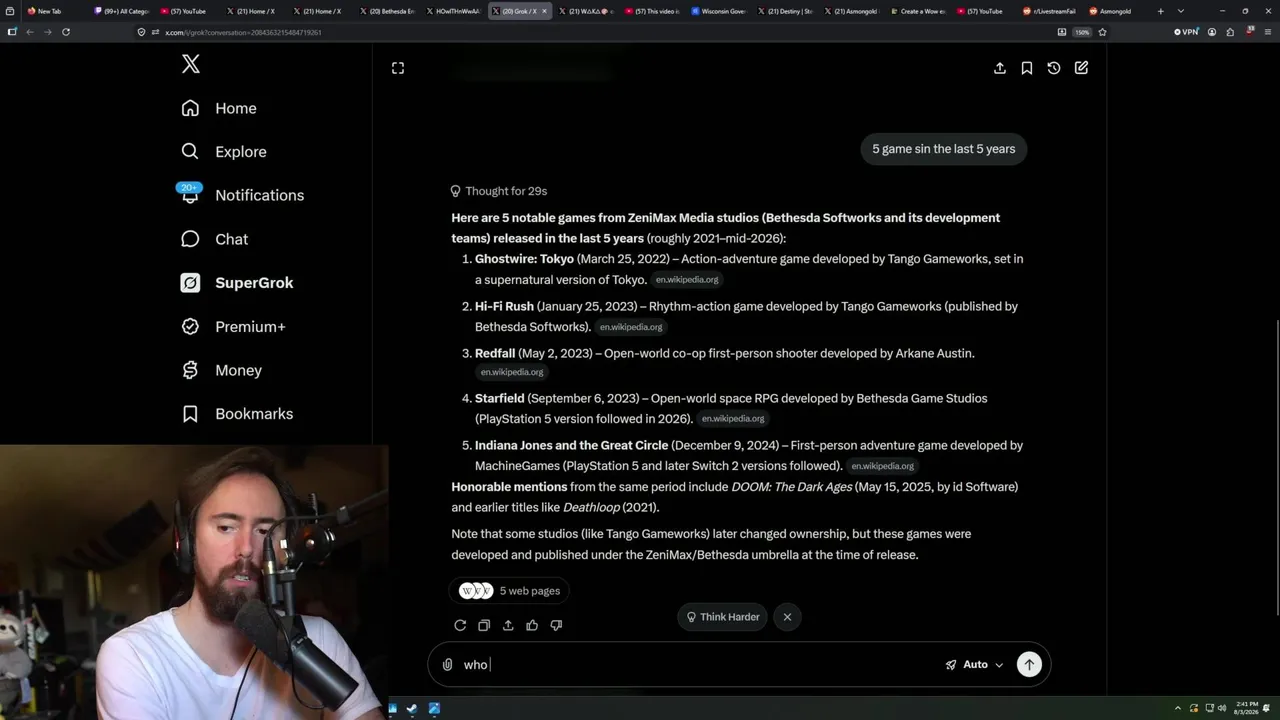Copy the Grok response text

tap(484, 625)
